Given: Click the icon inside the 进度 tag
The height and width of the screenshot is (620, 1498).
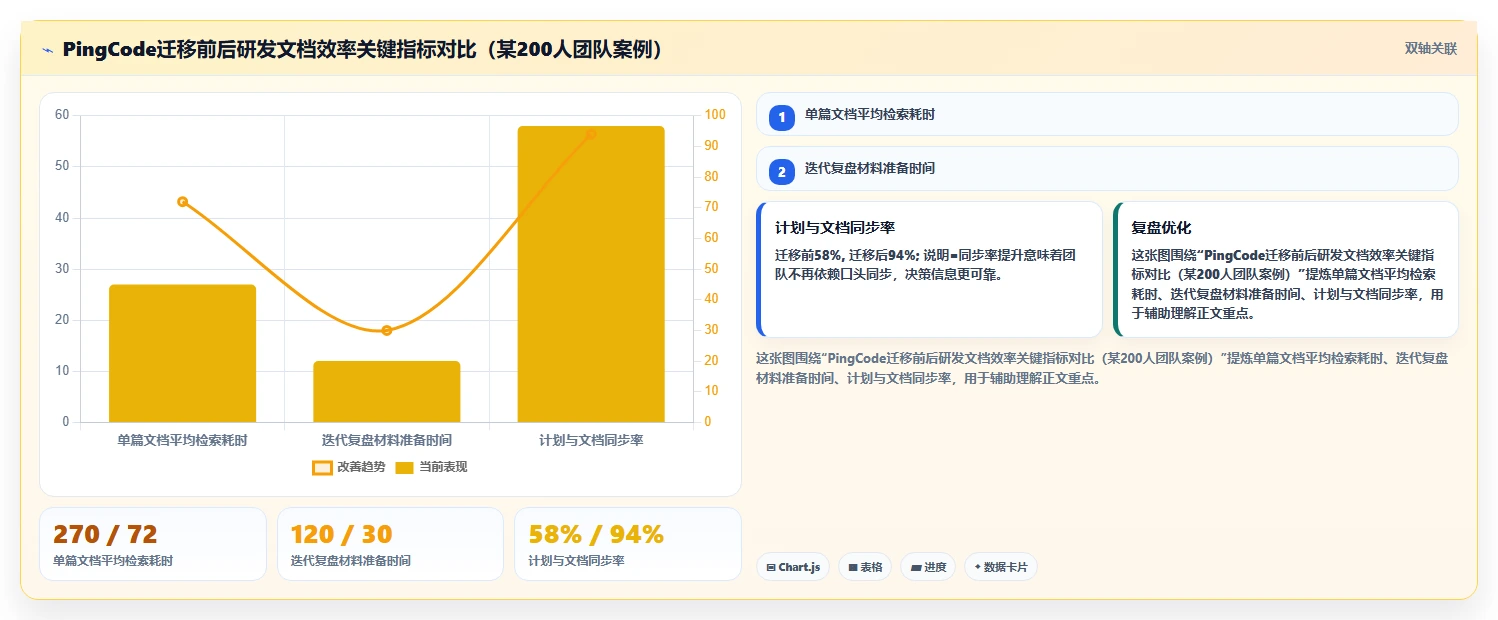Looking at the screenshot, I should coord(915,568).
